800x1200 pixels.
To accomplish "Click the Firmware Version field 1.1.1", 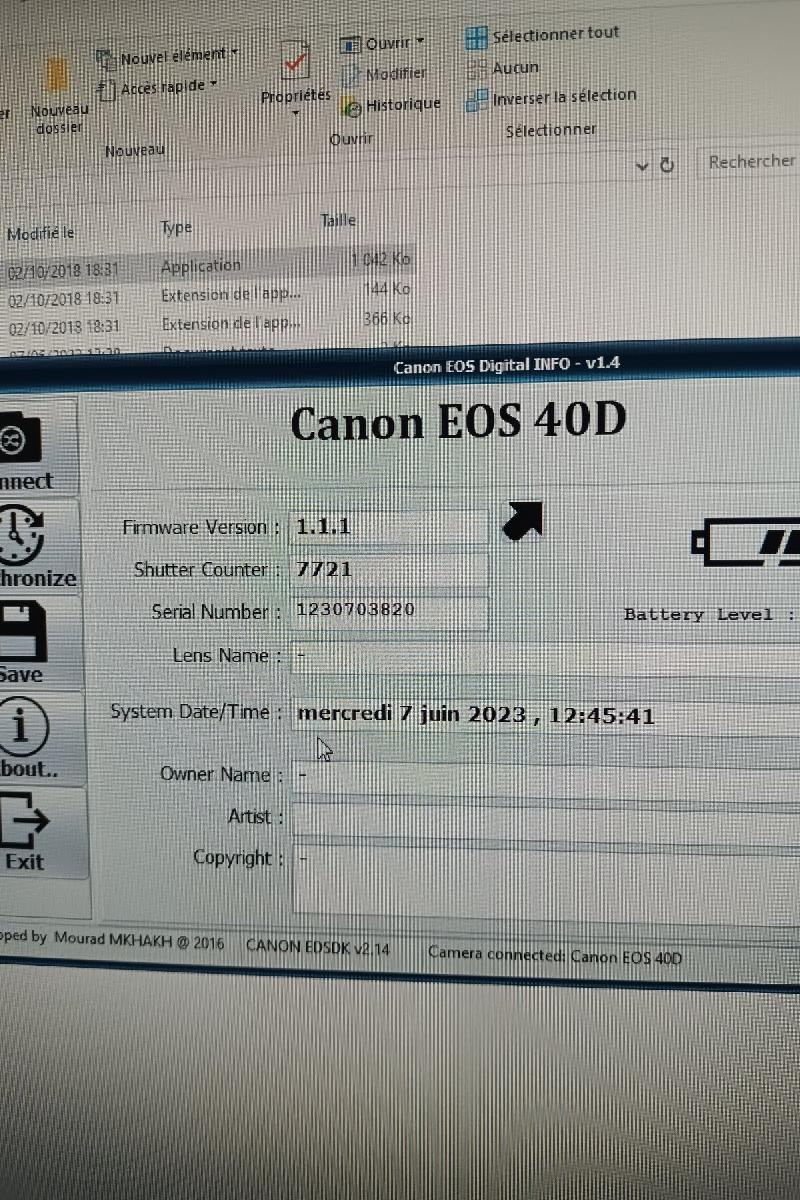I will tap(389, 526).
